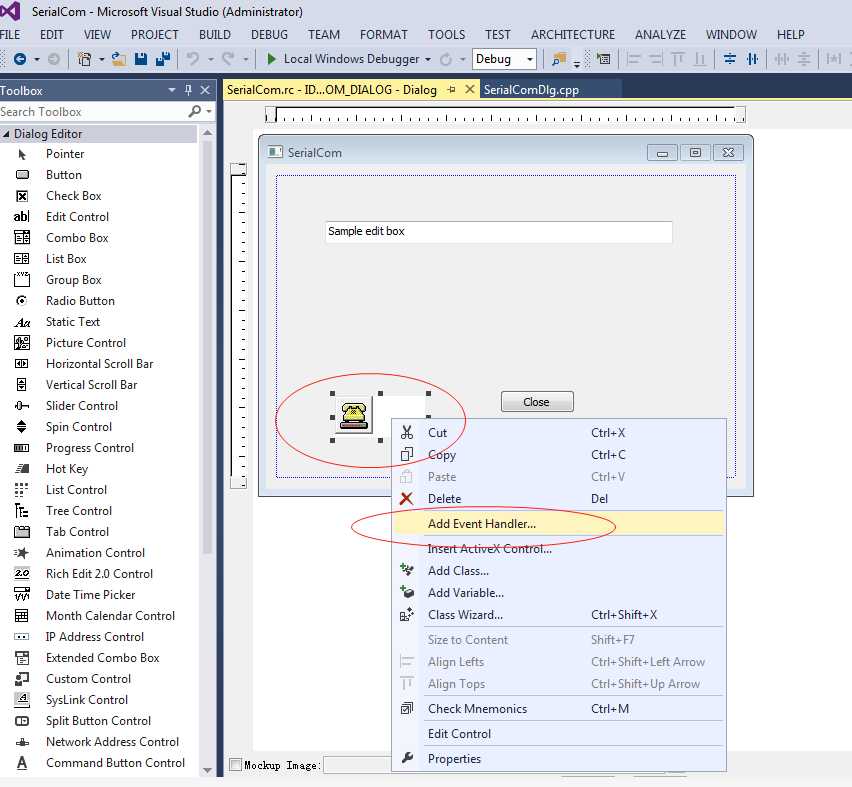Open the ARCHITECTURE menu
The height and width of the screenshot is (787, 852).
coord(573,35)
